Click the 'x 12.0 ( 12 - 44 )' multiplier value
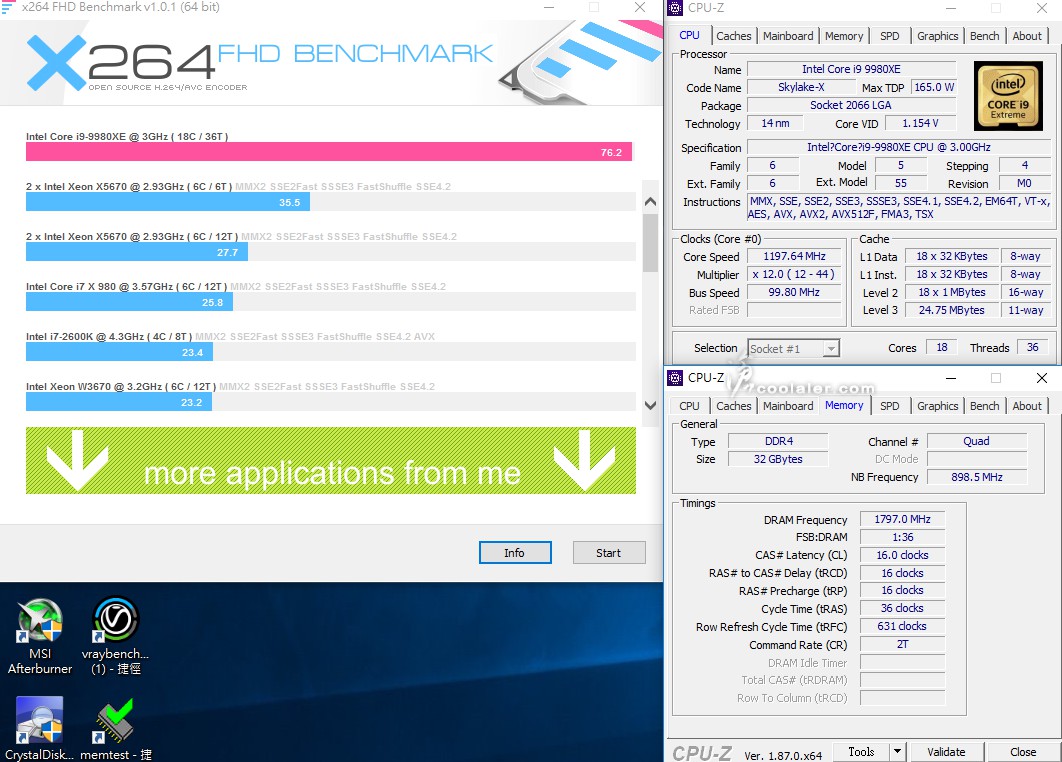Viewport: 1062px width, 762px height. point(794,274)
